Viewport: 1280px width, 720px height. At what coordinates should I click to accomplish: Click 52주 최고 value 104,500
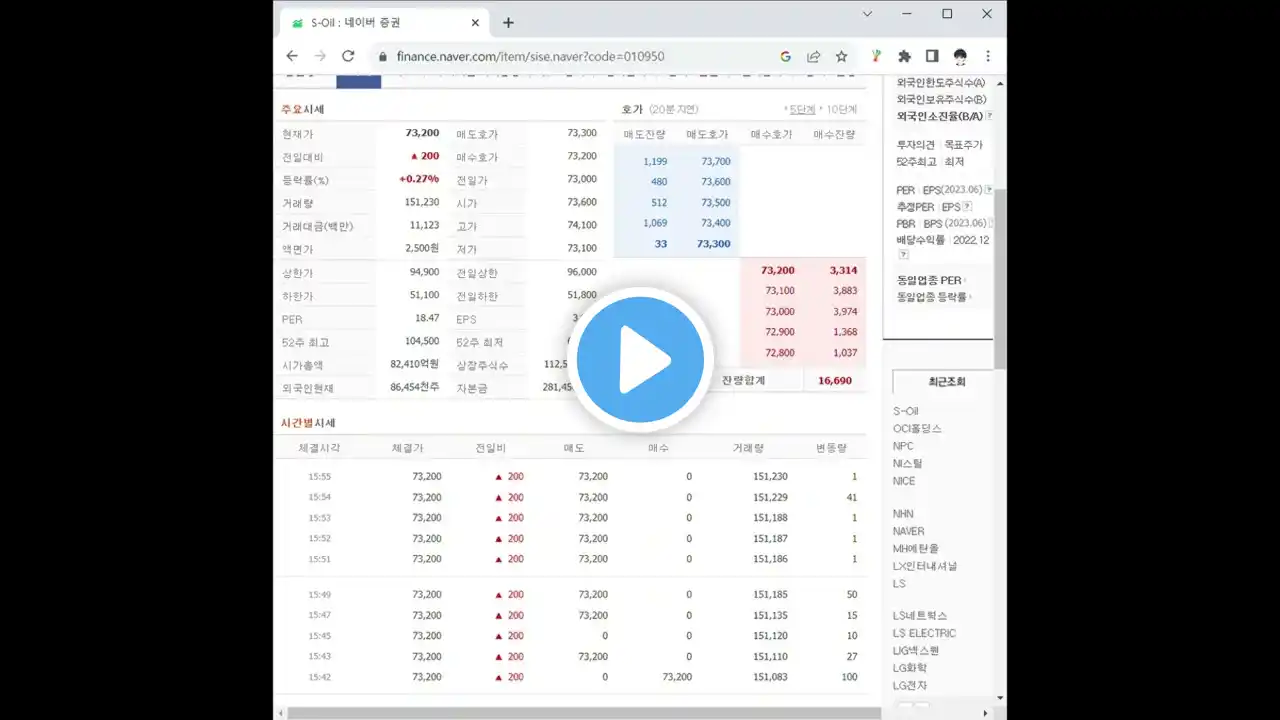422,341
